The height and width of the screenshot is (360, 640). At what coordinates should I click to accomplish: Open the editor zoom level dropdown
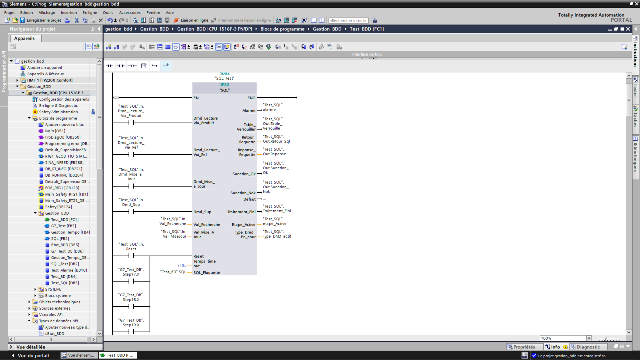coord(589,338)
